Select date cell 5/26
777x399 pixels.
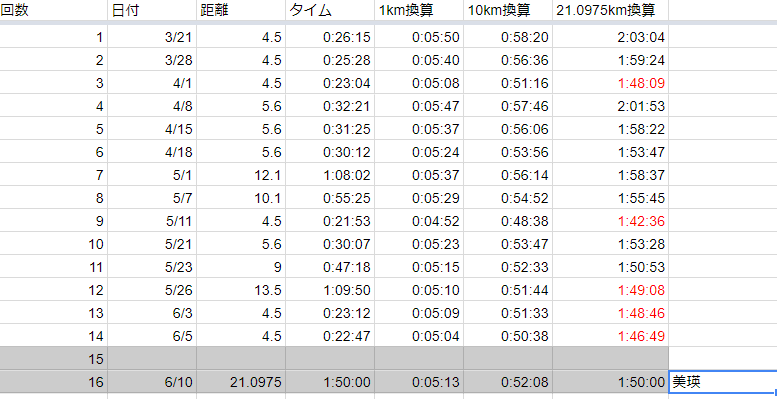click(x=152, y=289)
